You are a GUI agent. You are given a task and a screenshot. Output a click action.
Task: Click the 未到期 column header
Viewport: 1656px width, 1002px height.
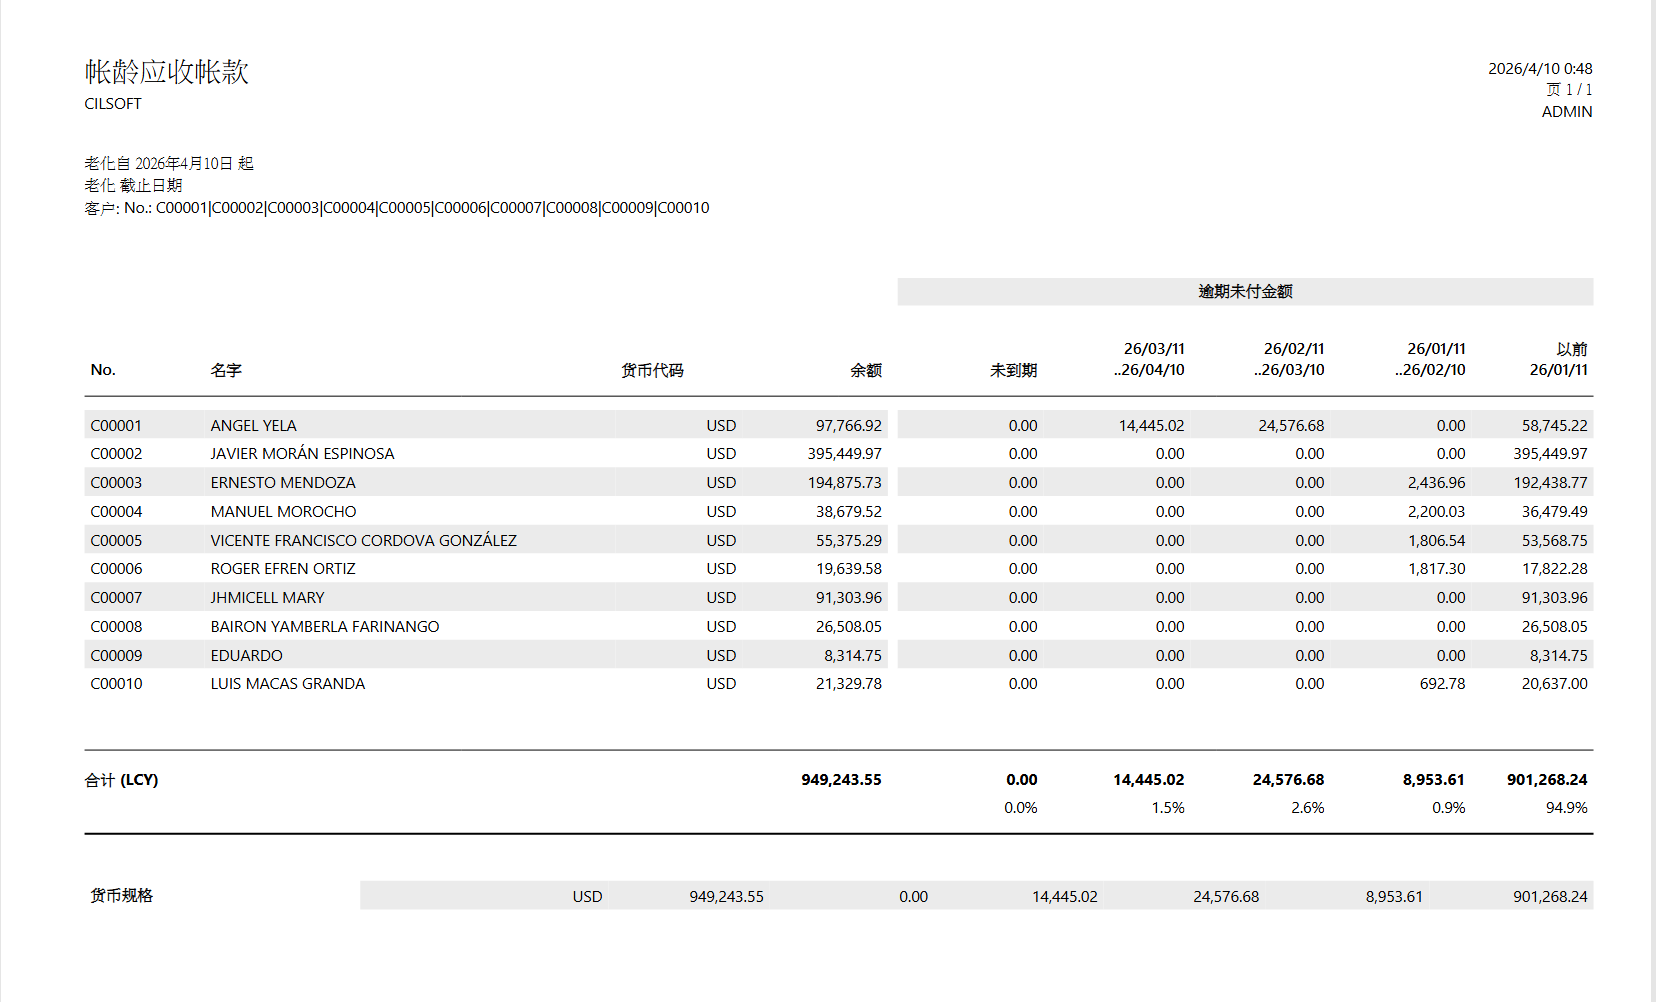1013,371
